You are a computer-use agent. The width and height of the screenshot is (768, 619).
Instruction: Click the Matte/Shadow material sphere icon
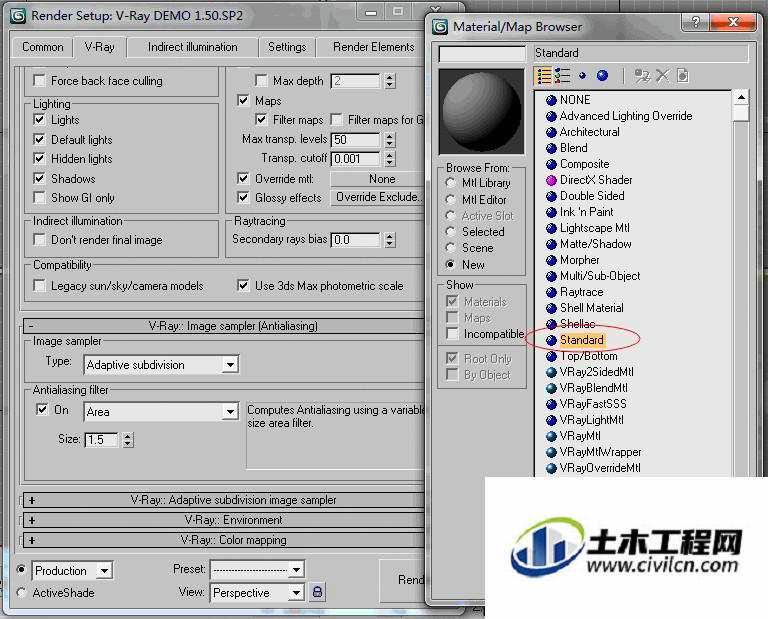[551, 244]
